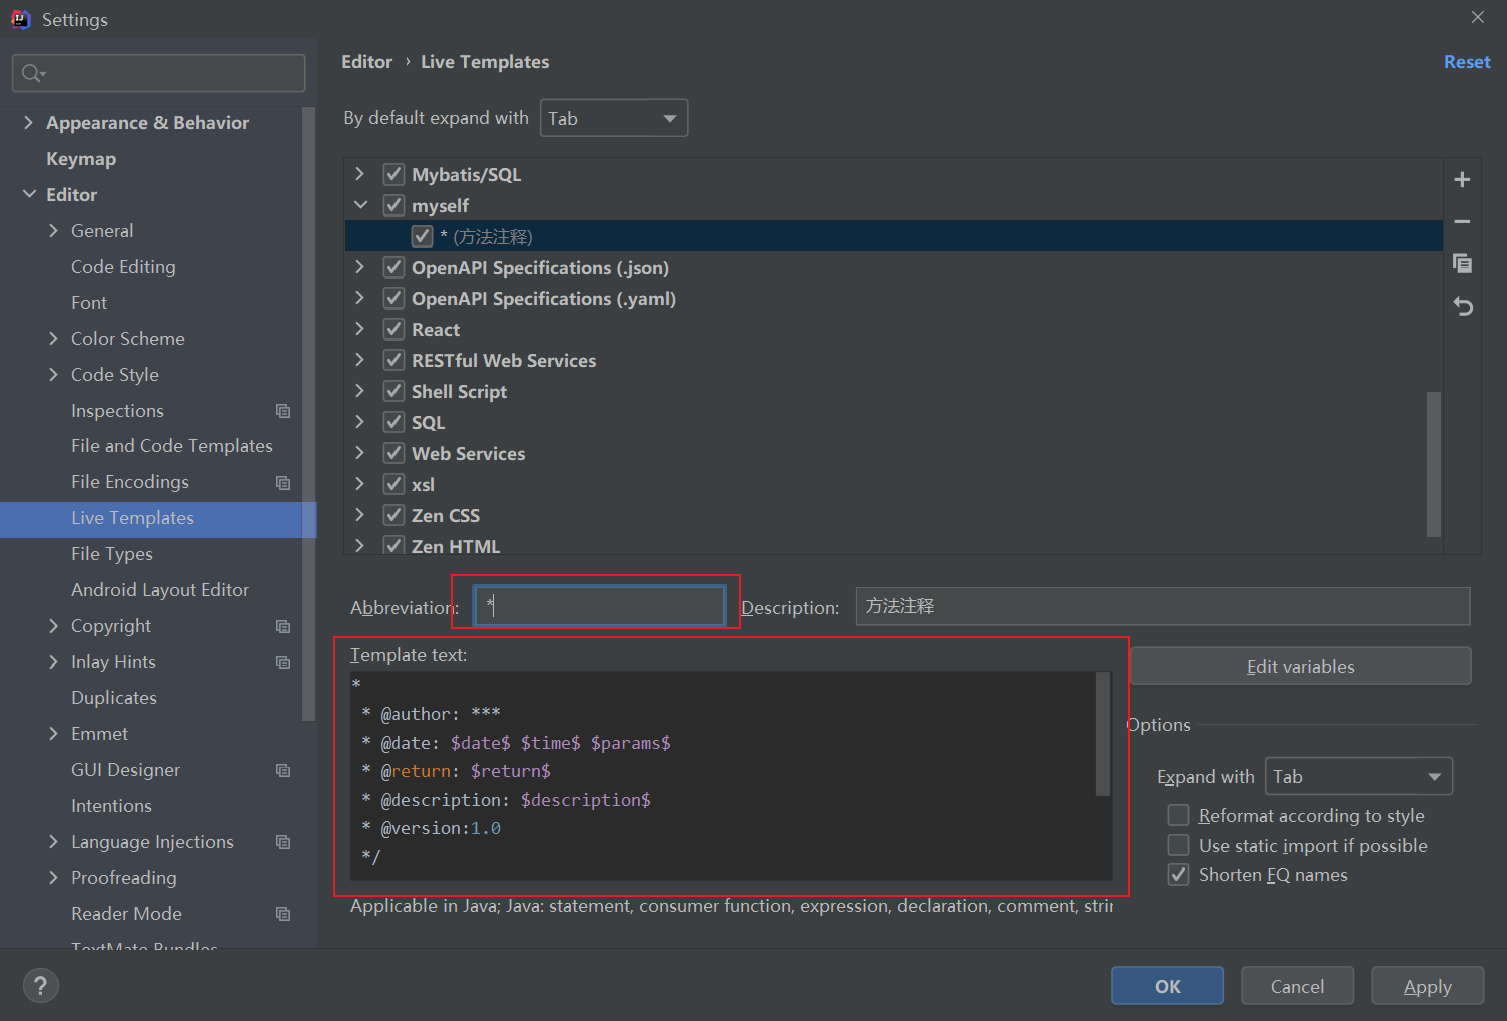
Task: Click the Inspections project-level copy icon
Action: (283, 411)
